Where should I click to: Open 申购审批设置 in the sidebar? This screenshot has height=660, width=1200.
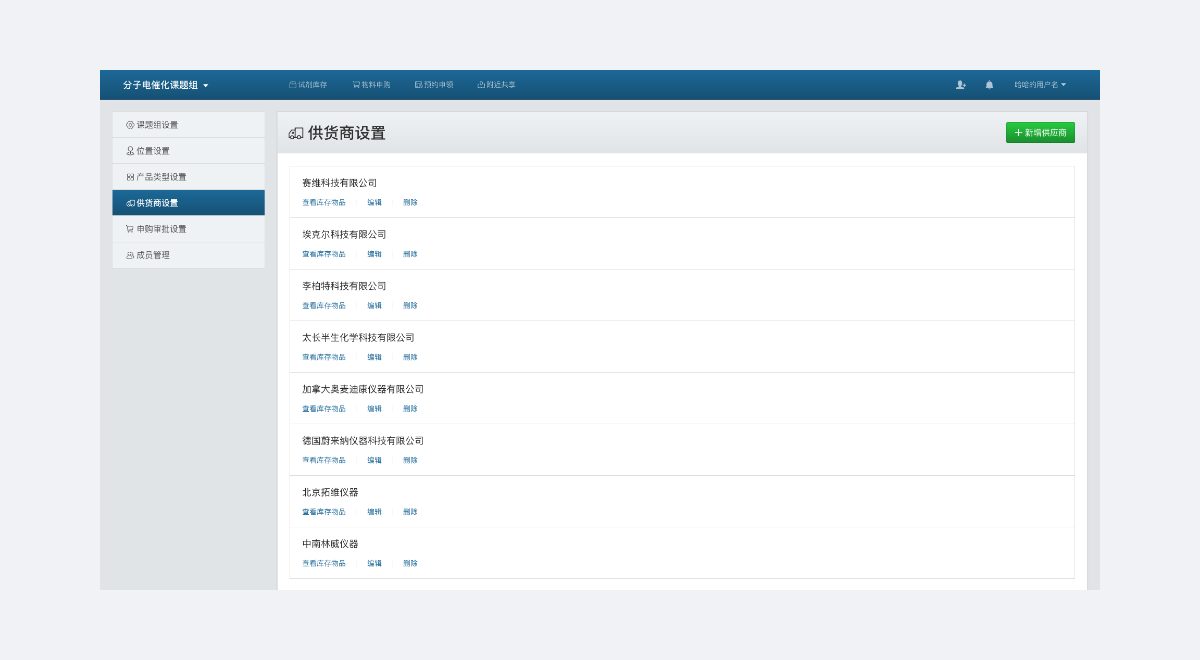(188, 229)
